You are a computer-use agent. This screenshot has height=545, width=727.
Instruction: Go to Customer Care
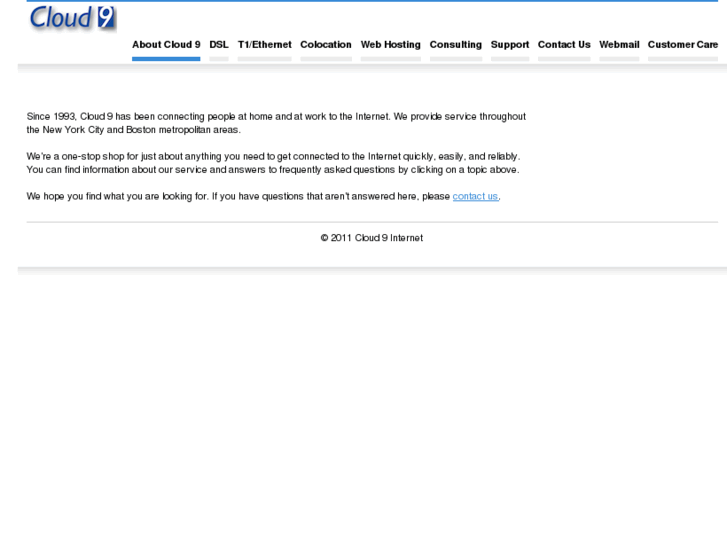[683, 45]
